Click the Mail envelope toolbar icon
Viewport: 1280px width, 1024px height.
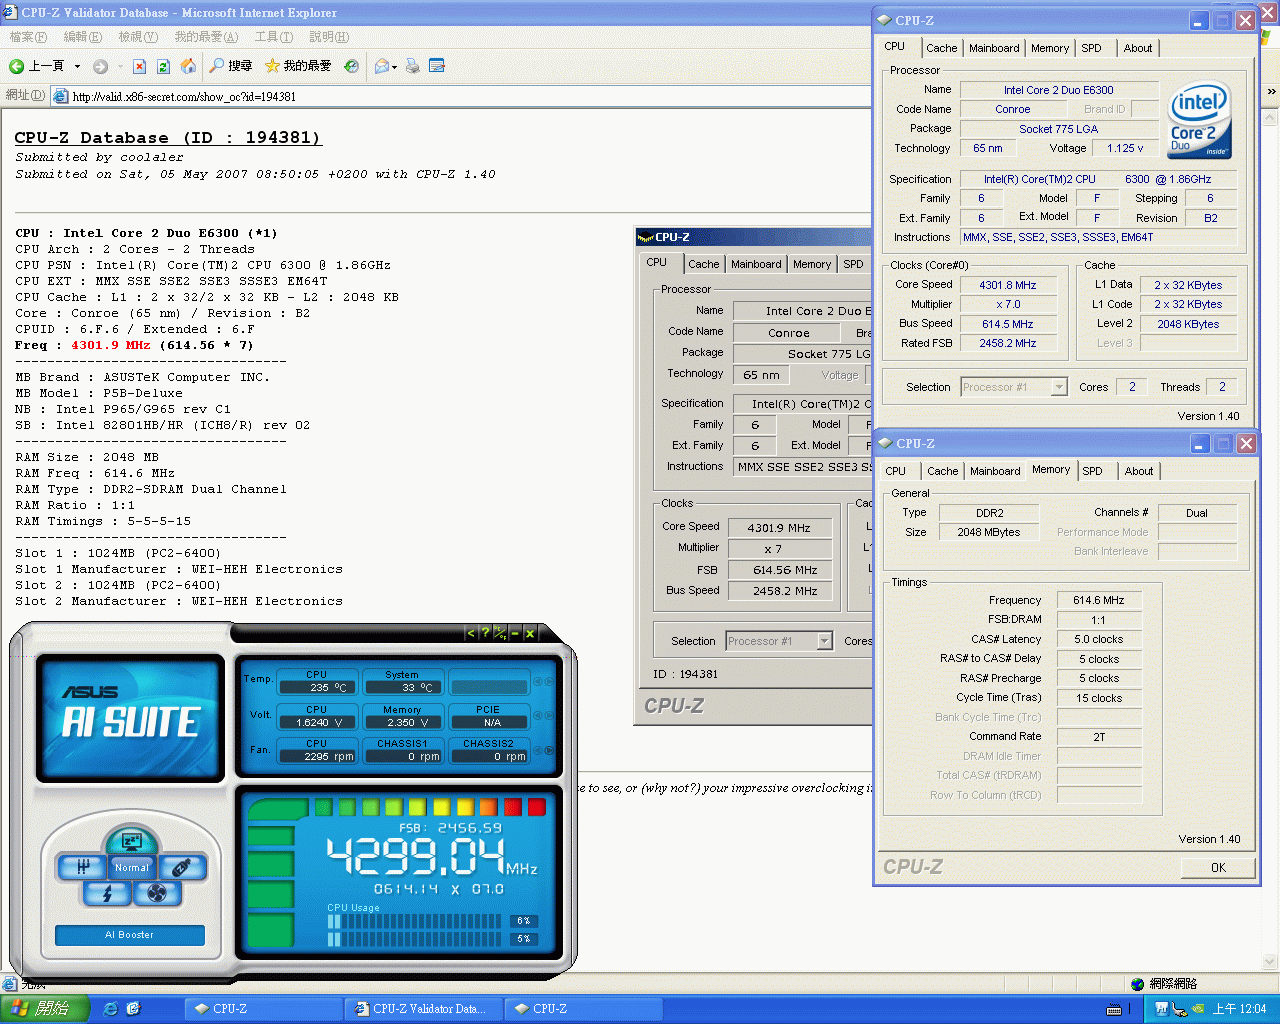pyautogui.click(x=381, y=67)
